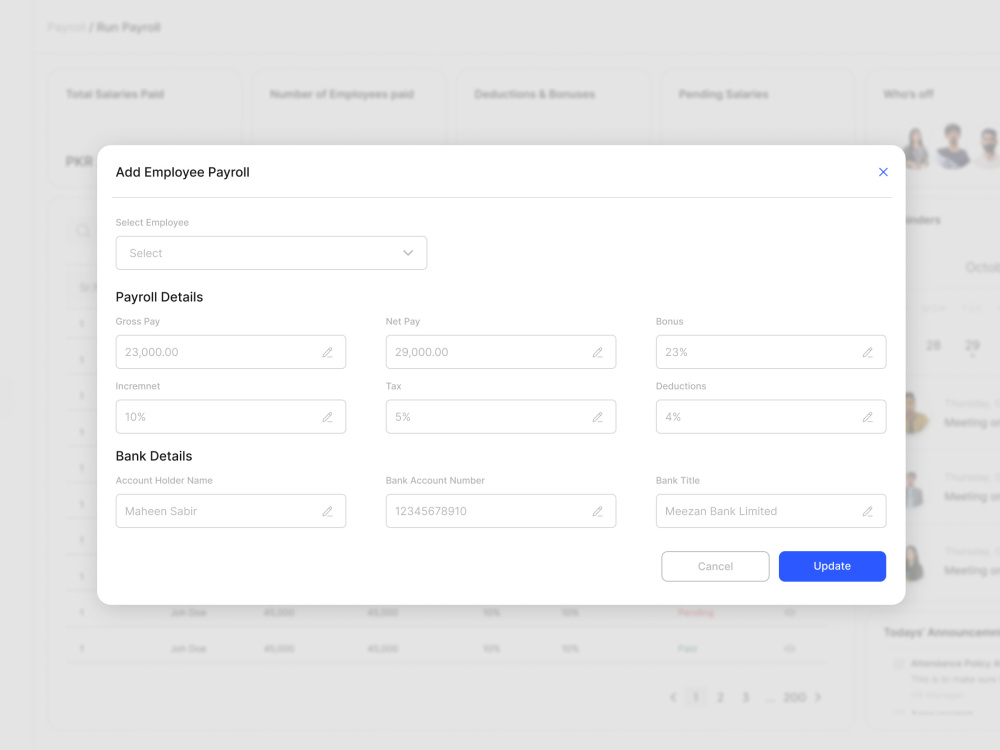1000x750 pixels.
Task: Select page 2 in background pagination
Action: [x=720, y=698]
